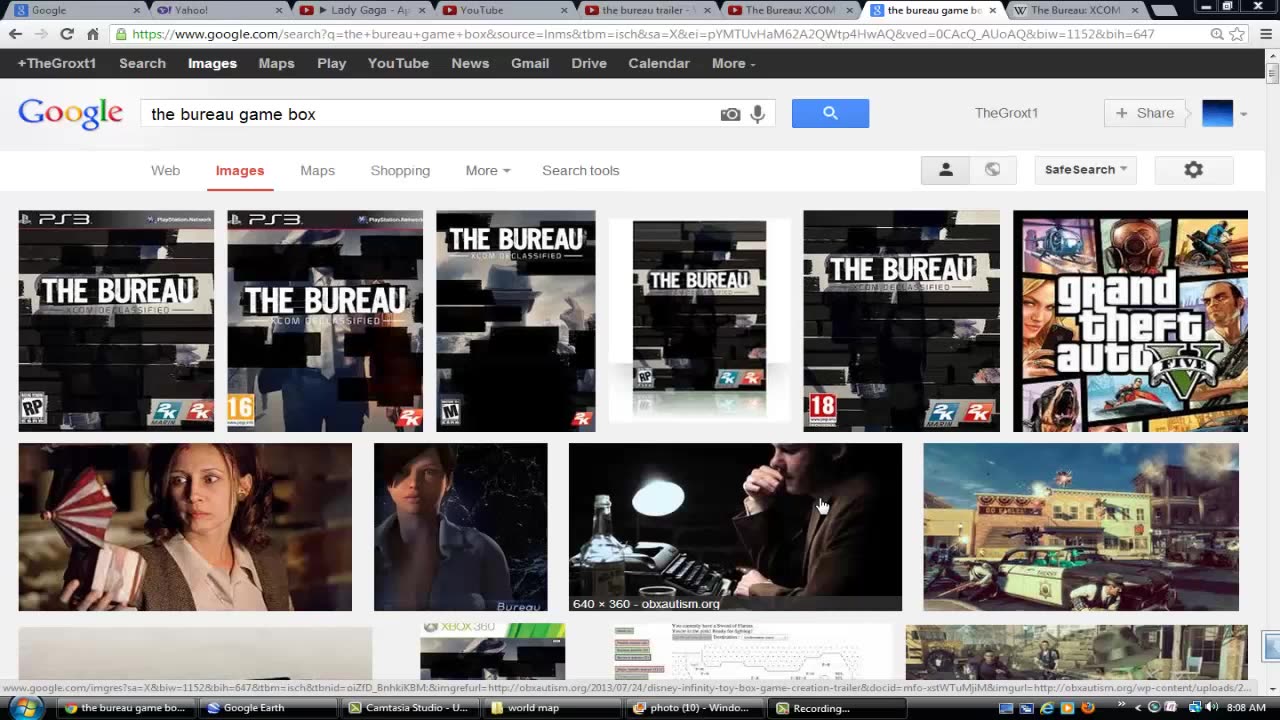Switch to Maps results tab below search box
The width and height of the screenshot is (1280, 720).
coord(317,170)
